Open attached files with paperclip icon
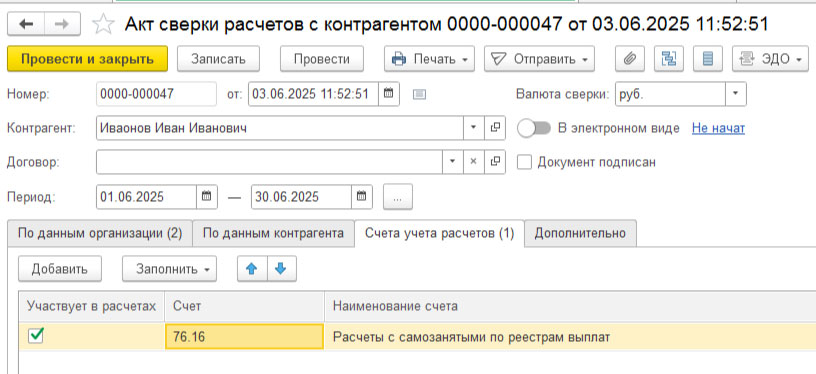This screenshot has width=816, height=374. 630,59
